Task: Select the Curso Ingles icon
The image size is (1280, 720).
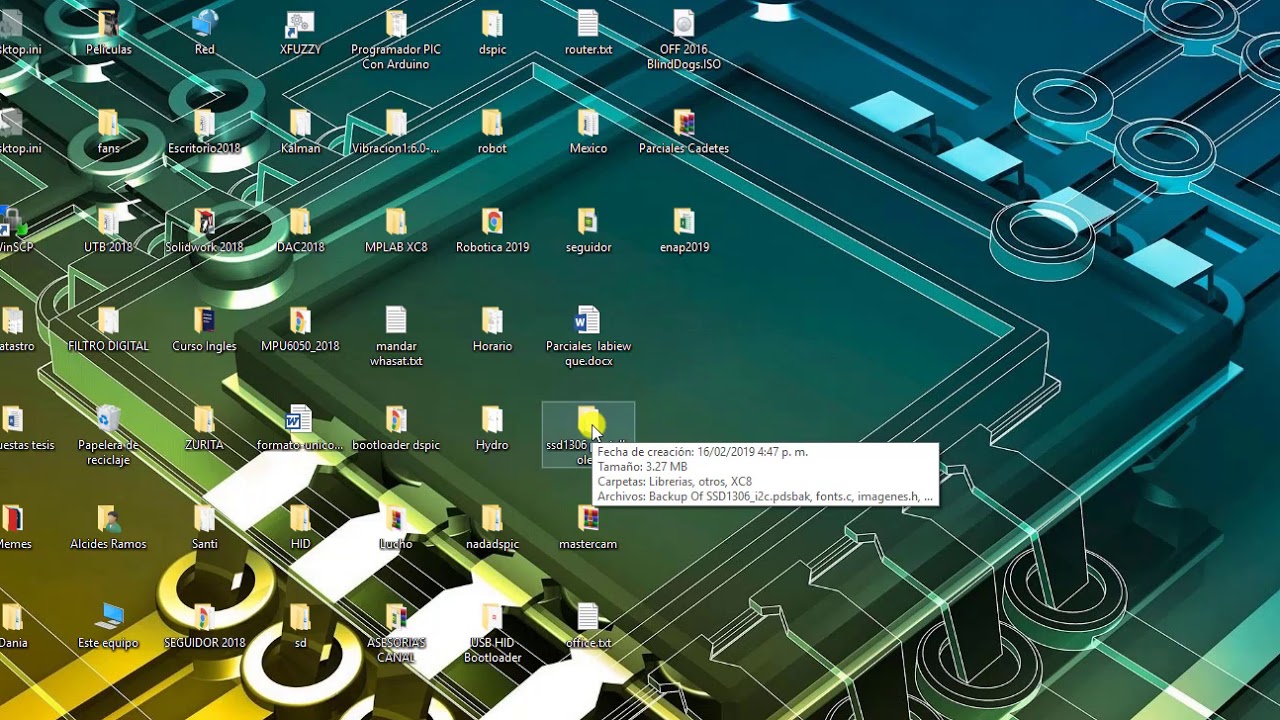Action: point(204,321)
